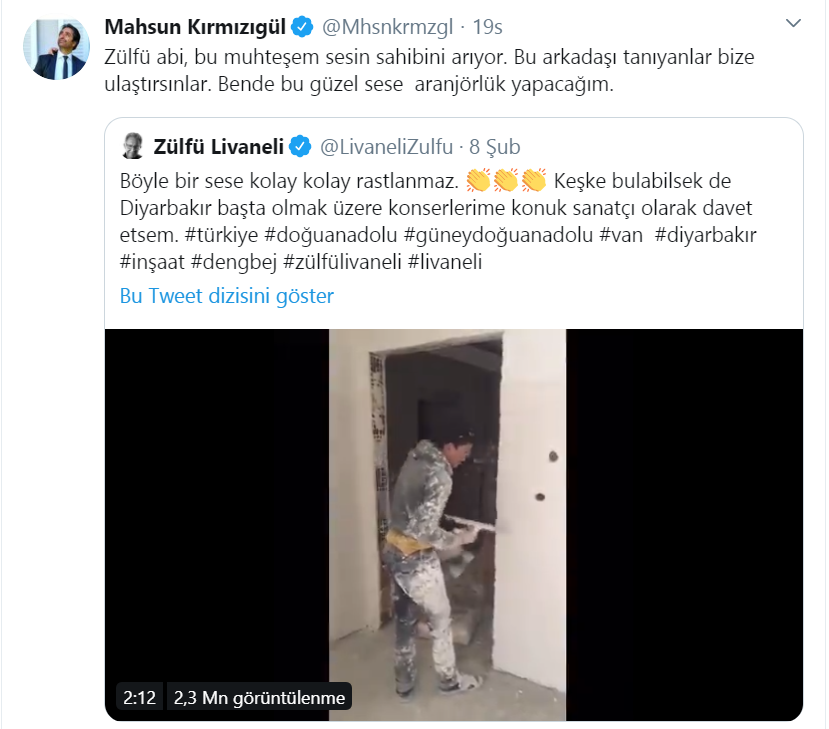Screen dimensions: 829x729
Task: Click Mahsun Kırmızıgül's verified badge
Action: tap(302, 26)
